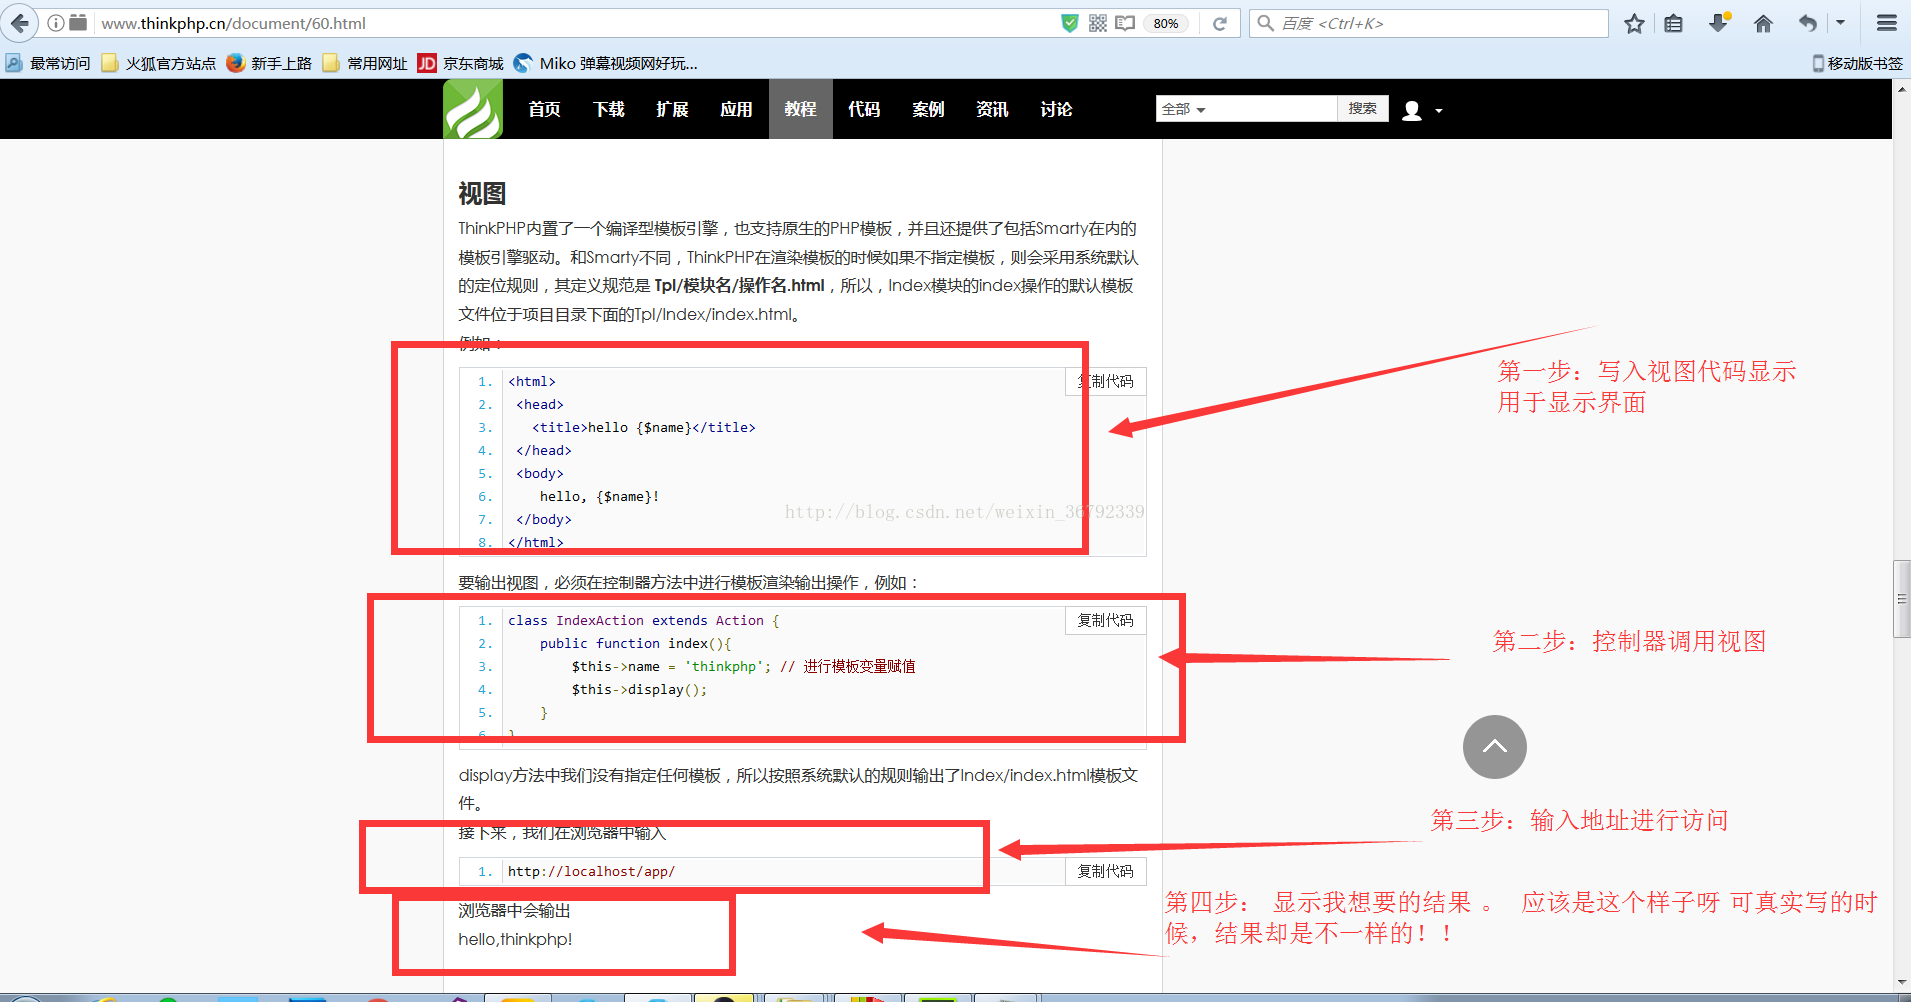Expand the dropdown next to undo arrow
The image size is (1911, 1002).
(x=1840, y=22)
